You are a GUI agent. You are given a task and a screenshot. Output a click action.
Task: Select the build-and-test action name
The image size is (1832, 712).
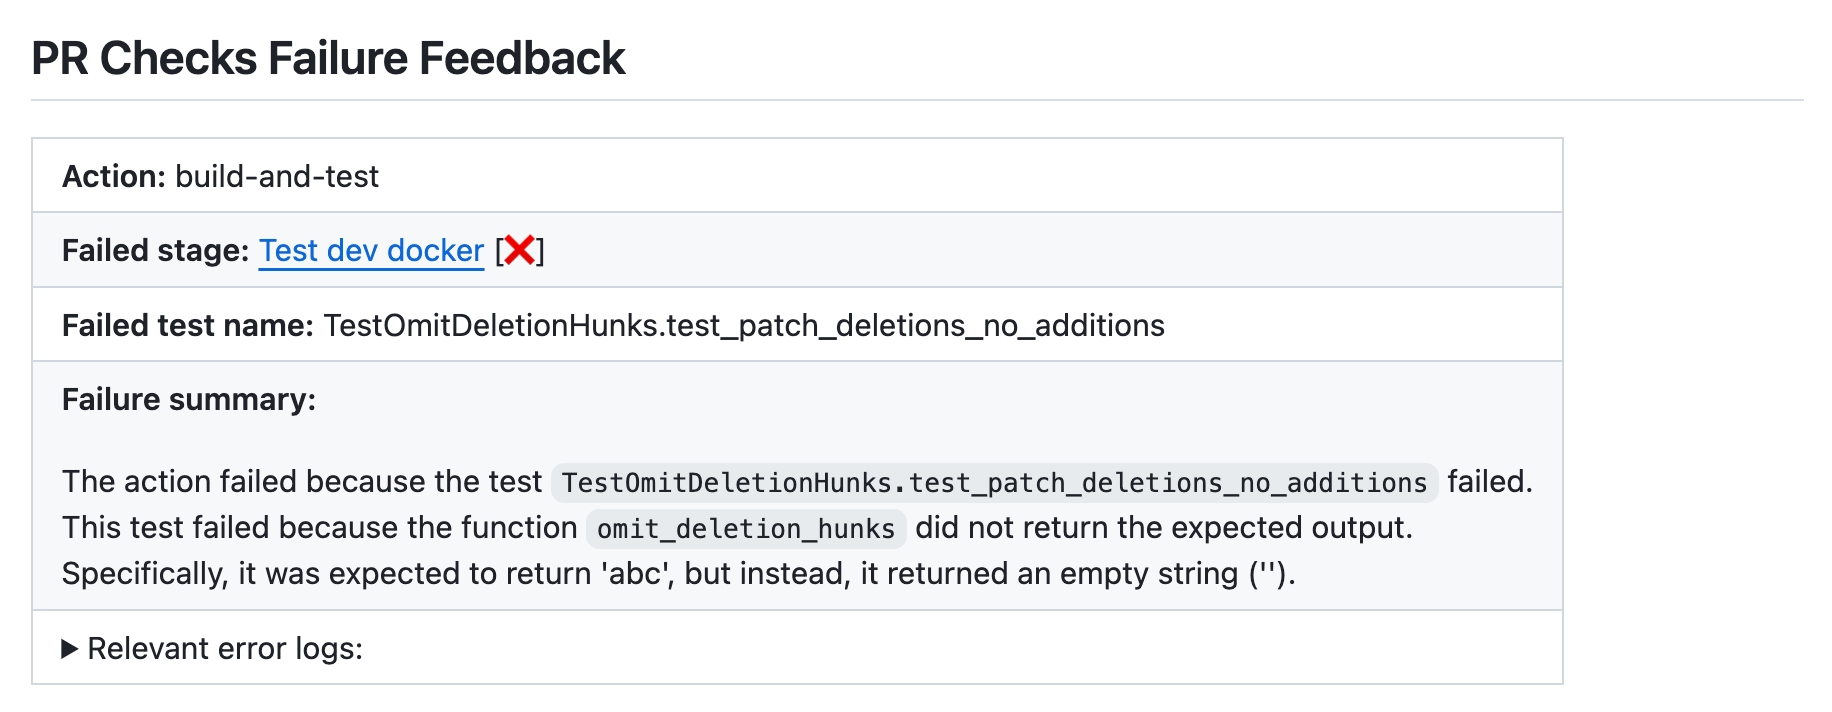click(277, 176)
